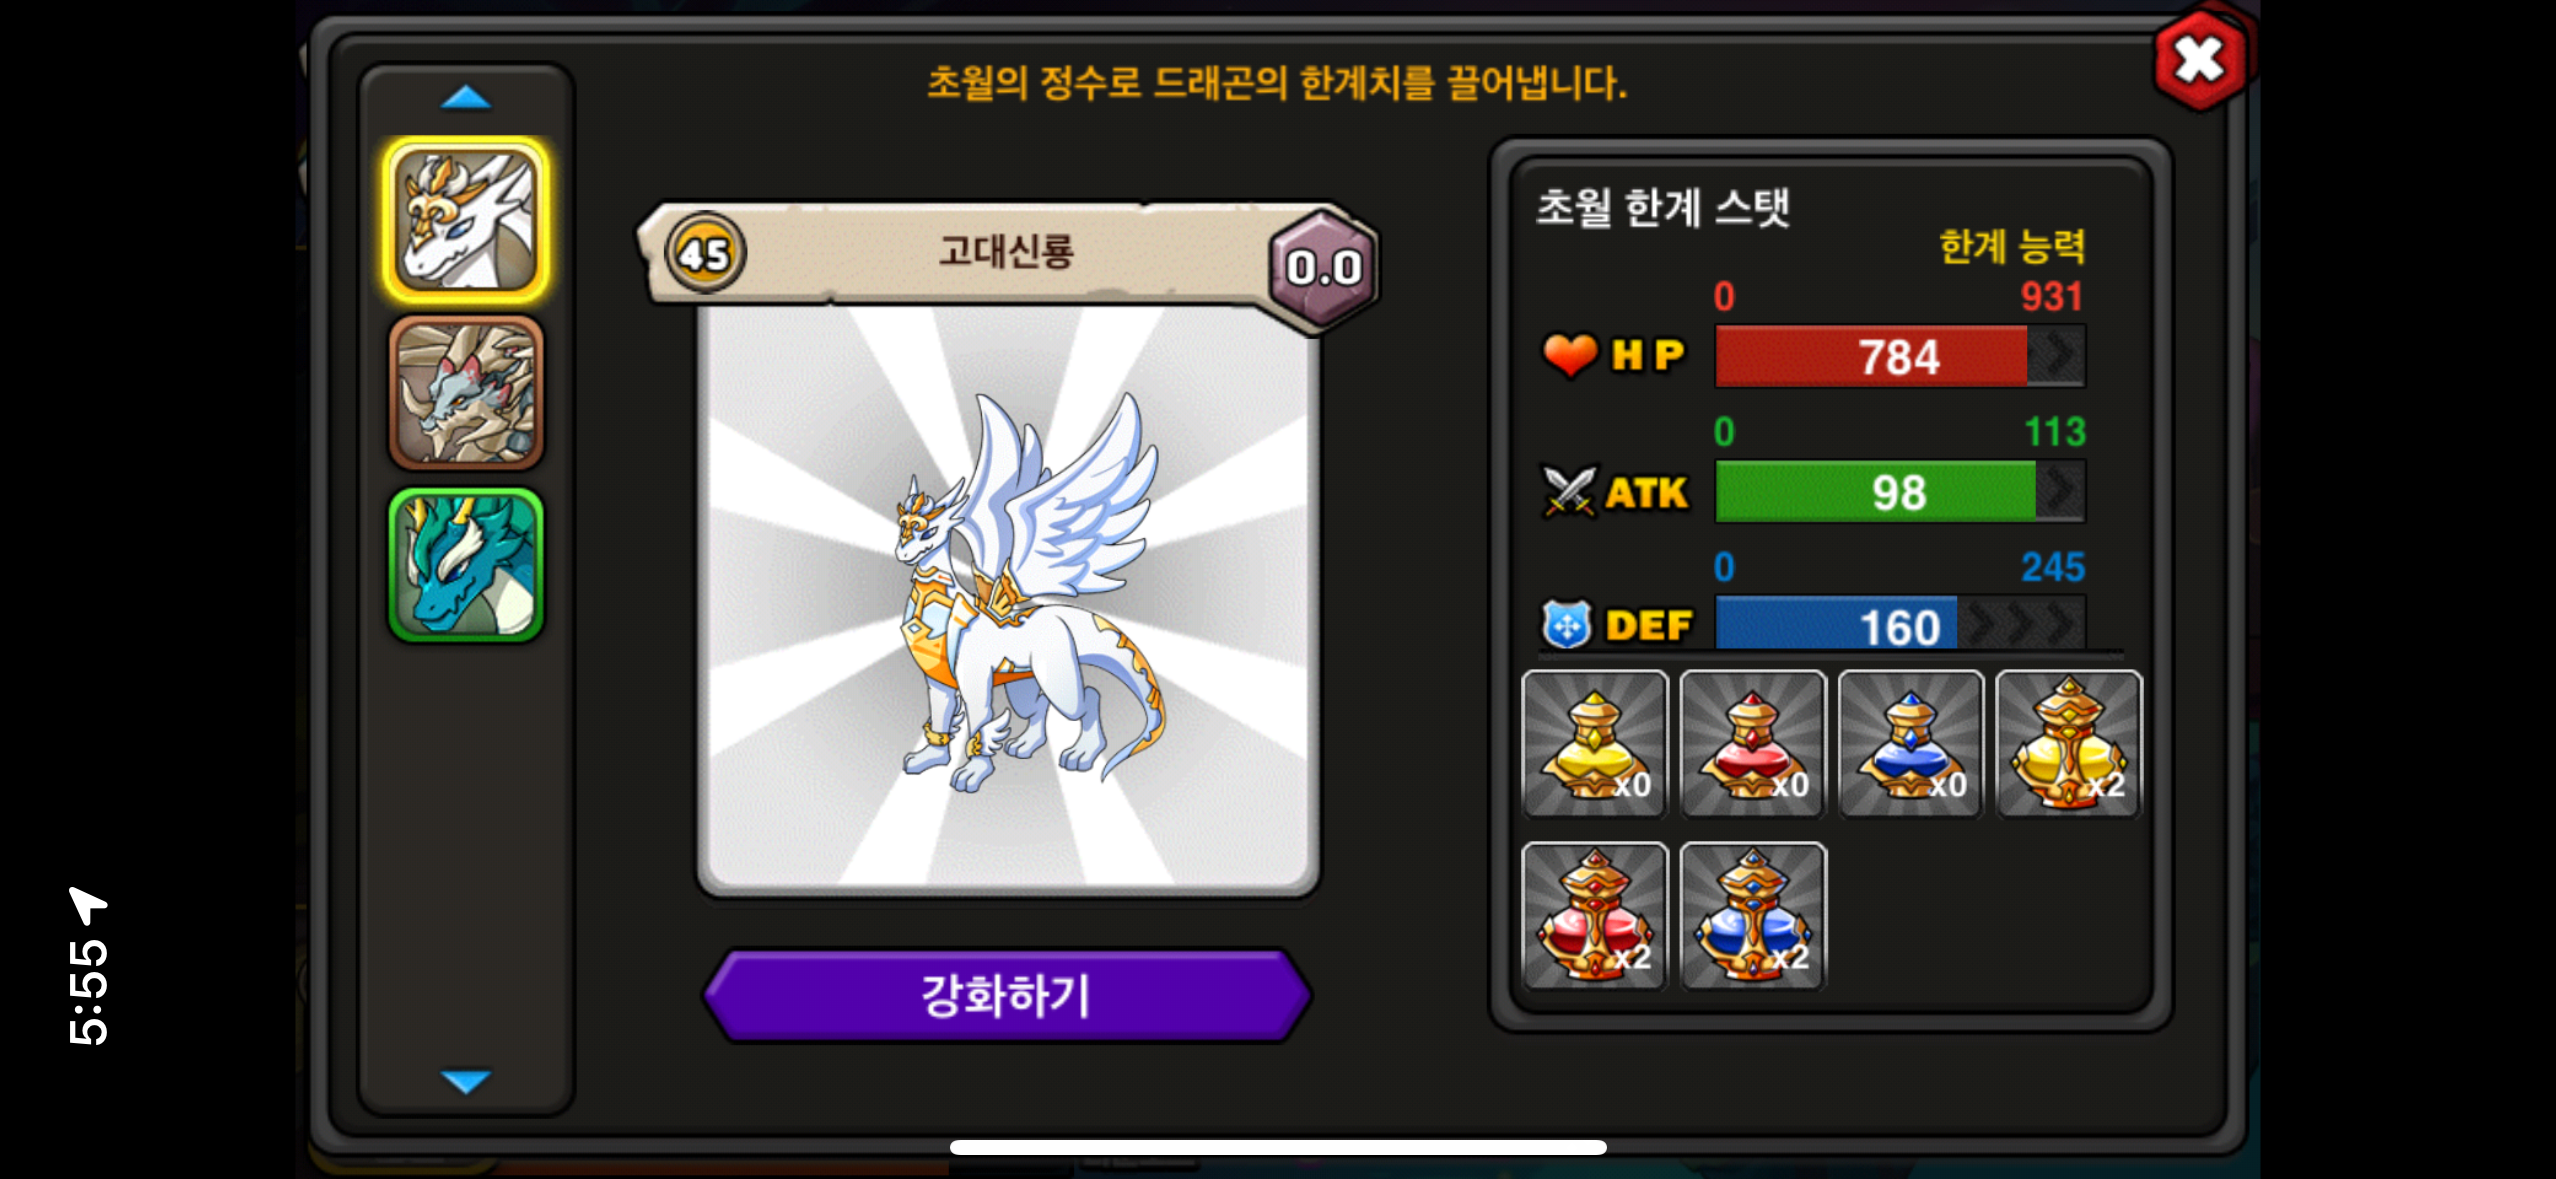
Task: Select the small red essence potion x0
Action: tap(1752, 744)
